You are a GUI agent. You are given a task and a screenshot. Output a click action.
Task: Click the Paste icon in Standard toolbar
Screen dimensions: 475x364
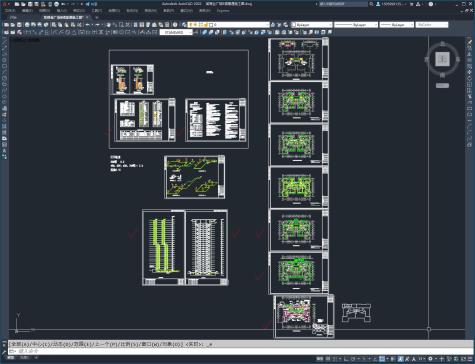pyautogui.click(x=66, y=25)
